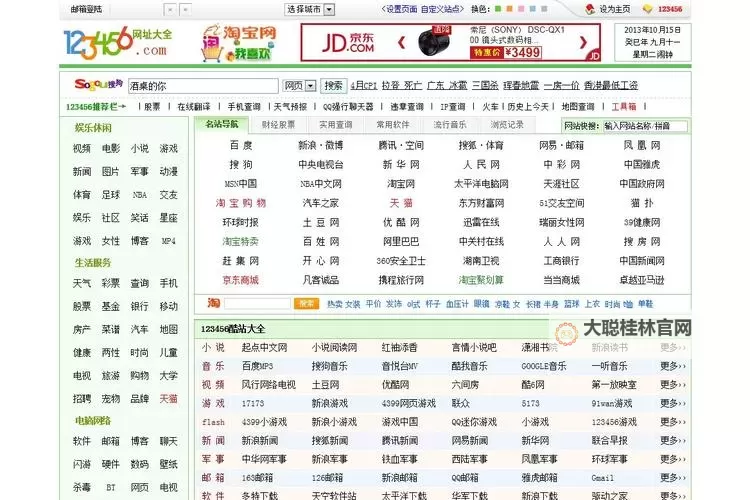Switch to the 名站导航 tab

click(221, 124)
